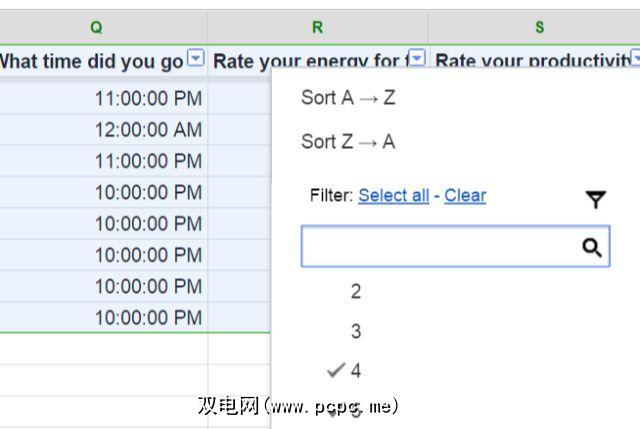Image resolution: width=640 pixels, height=429 pixels.
Task: Open filter dropdown for column S
Action: pos(635,60)
